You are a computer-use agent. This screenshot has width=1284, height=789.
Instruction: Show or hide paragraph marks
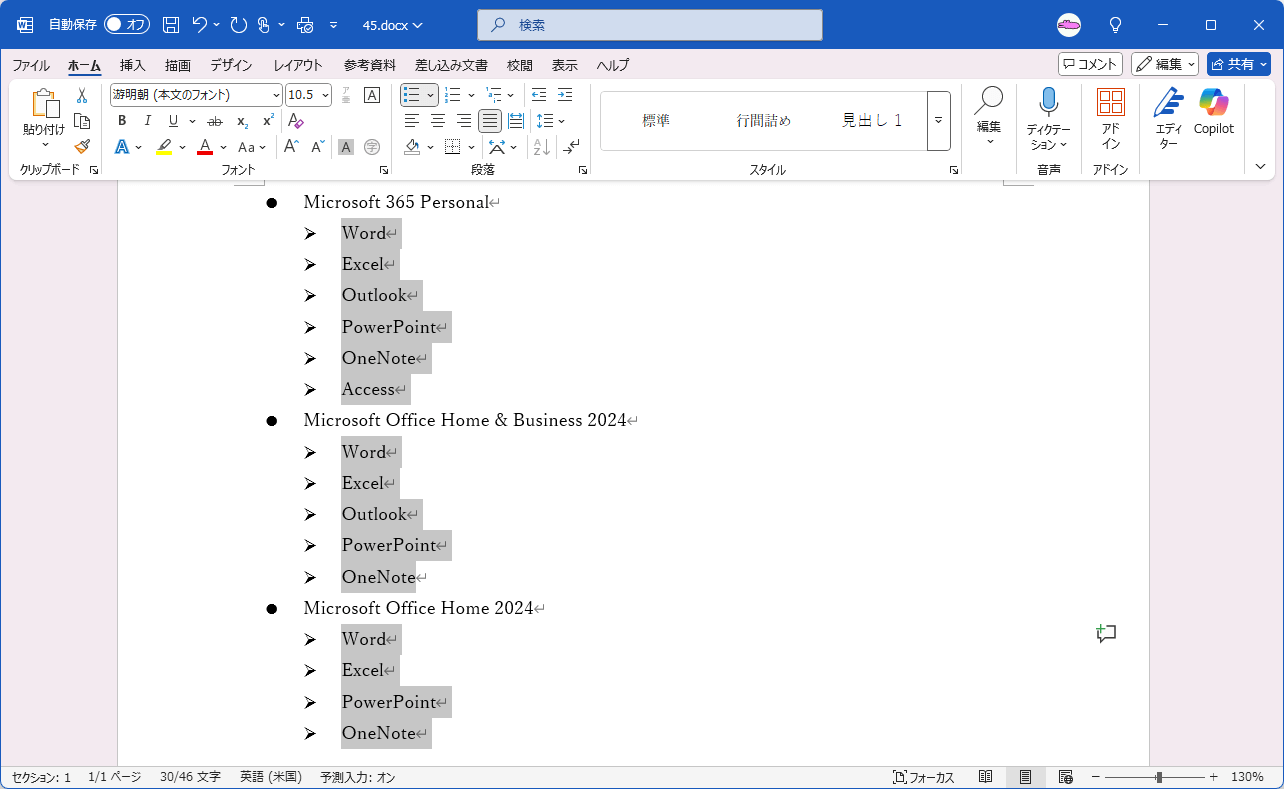point(571,147)
